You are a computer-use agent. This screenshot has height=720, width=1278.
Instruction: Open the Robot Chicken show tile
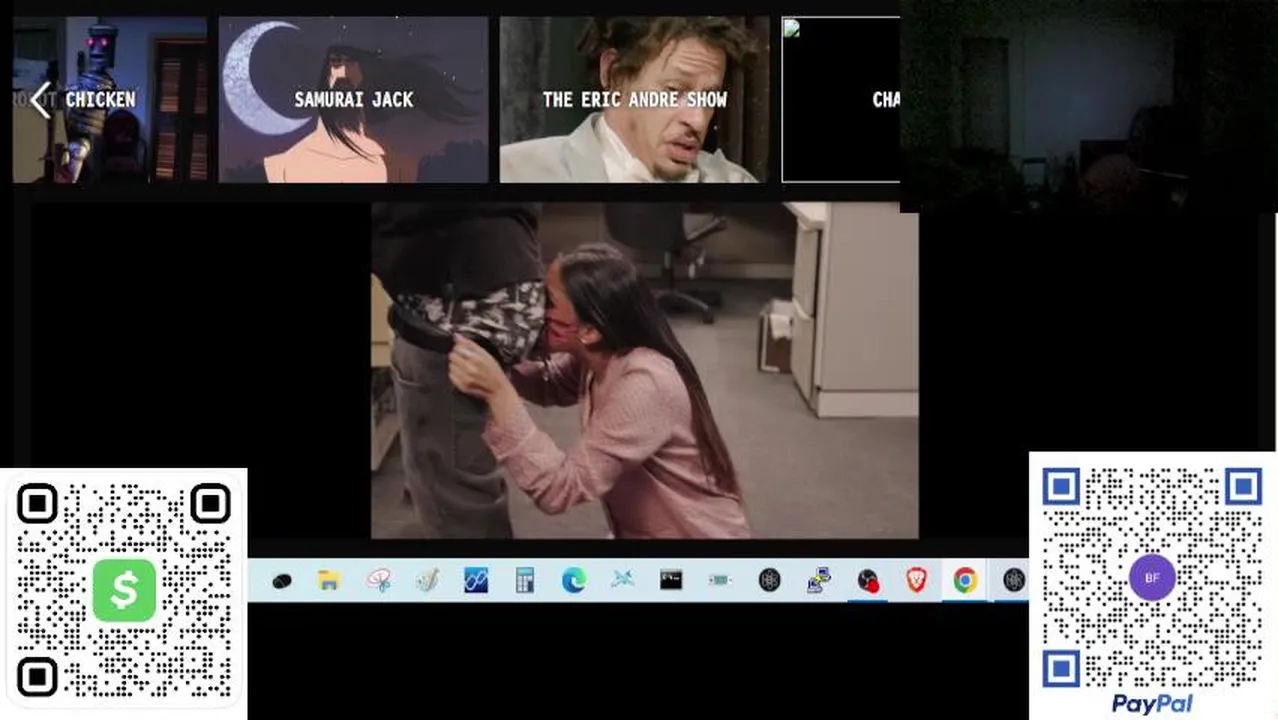pos(109,100)
